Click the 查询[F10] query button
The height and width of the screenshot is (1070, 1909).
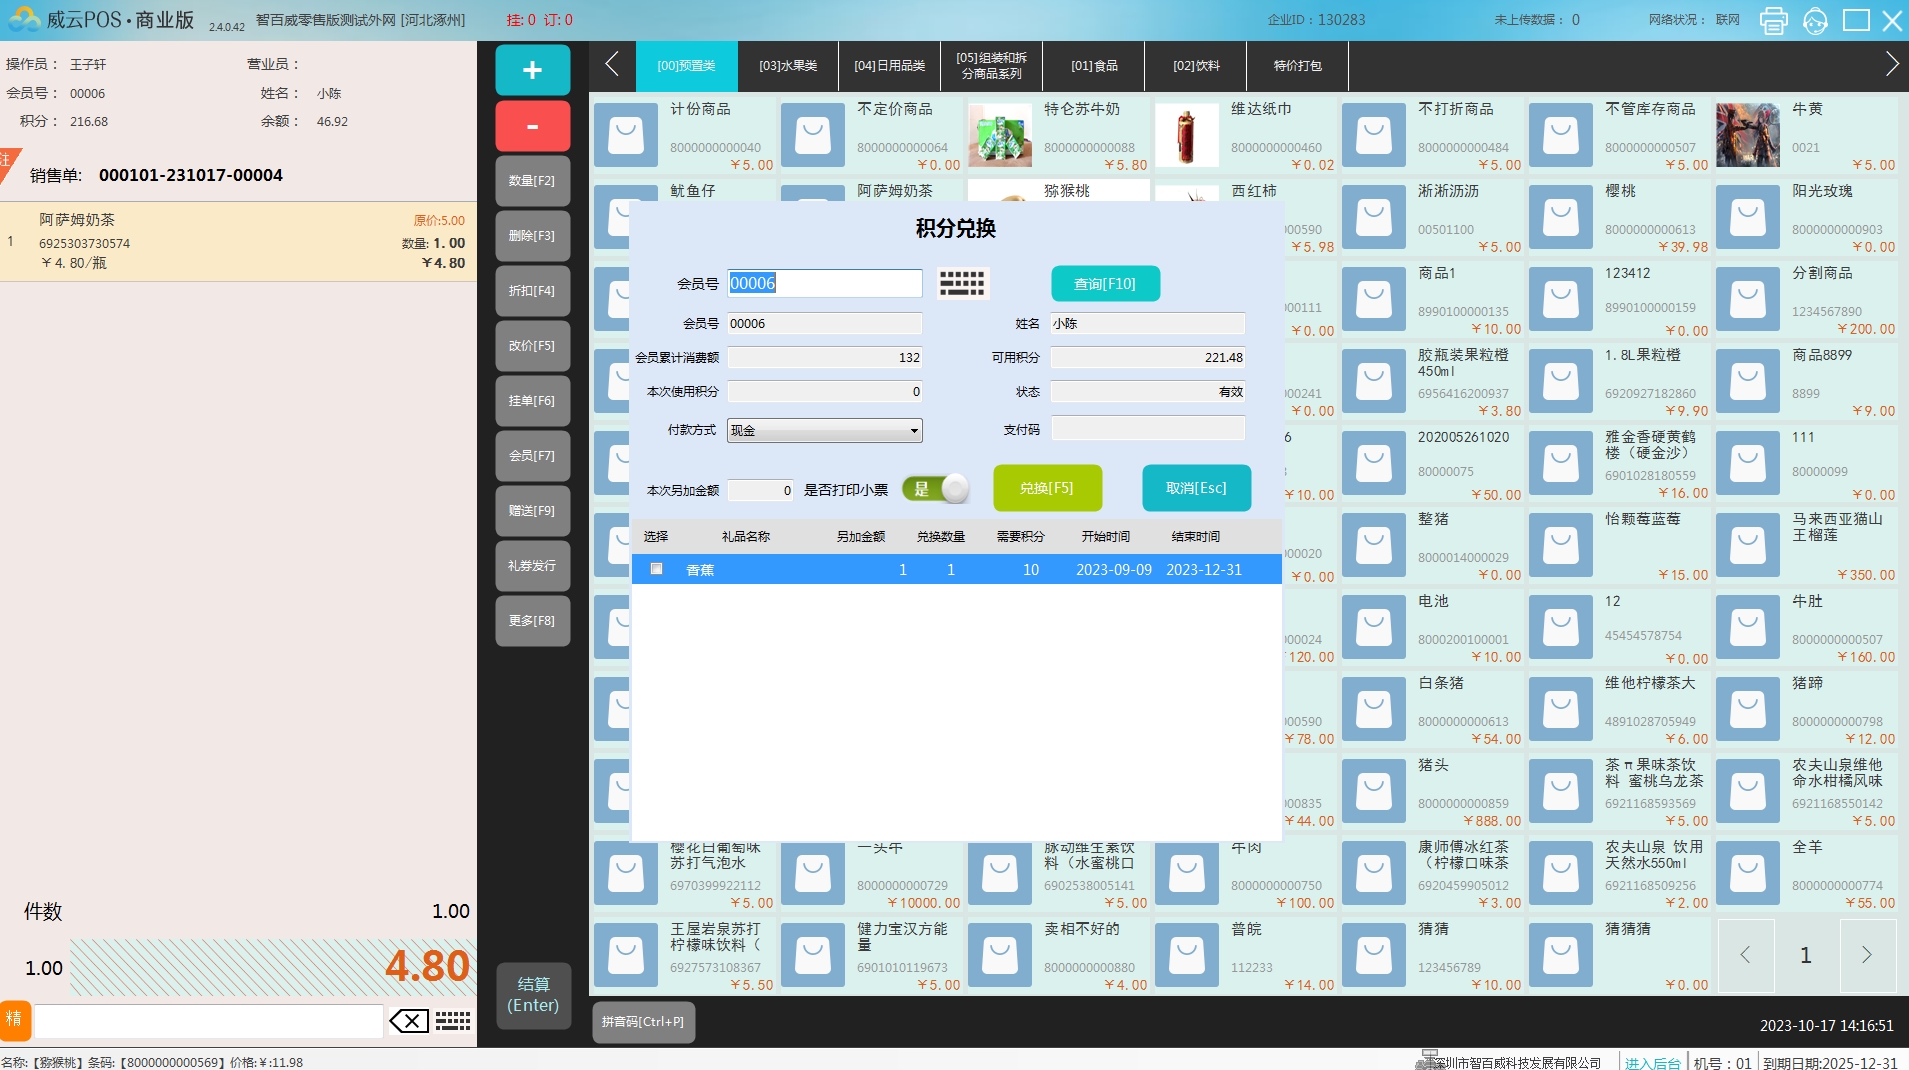1105,284
